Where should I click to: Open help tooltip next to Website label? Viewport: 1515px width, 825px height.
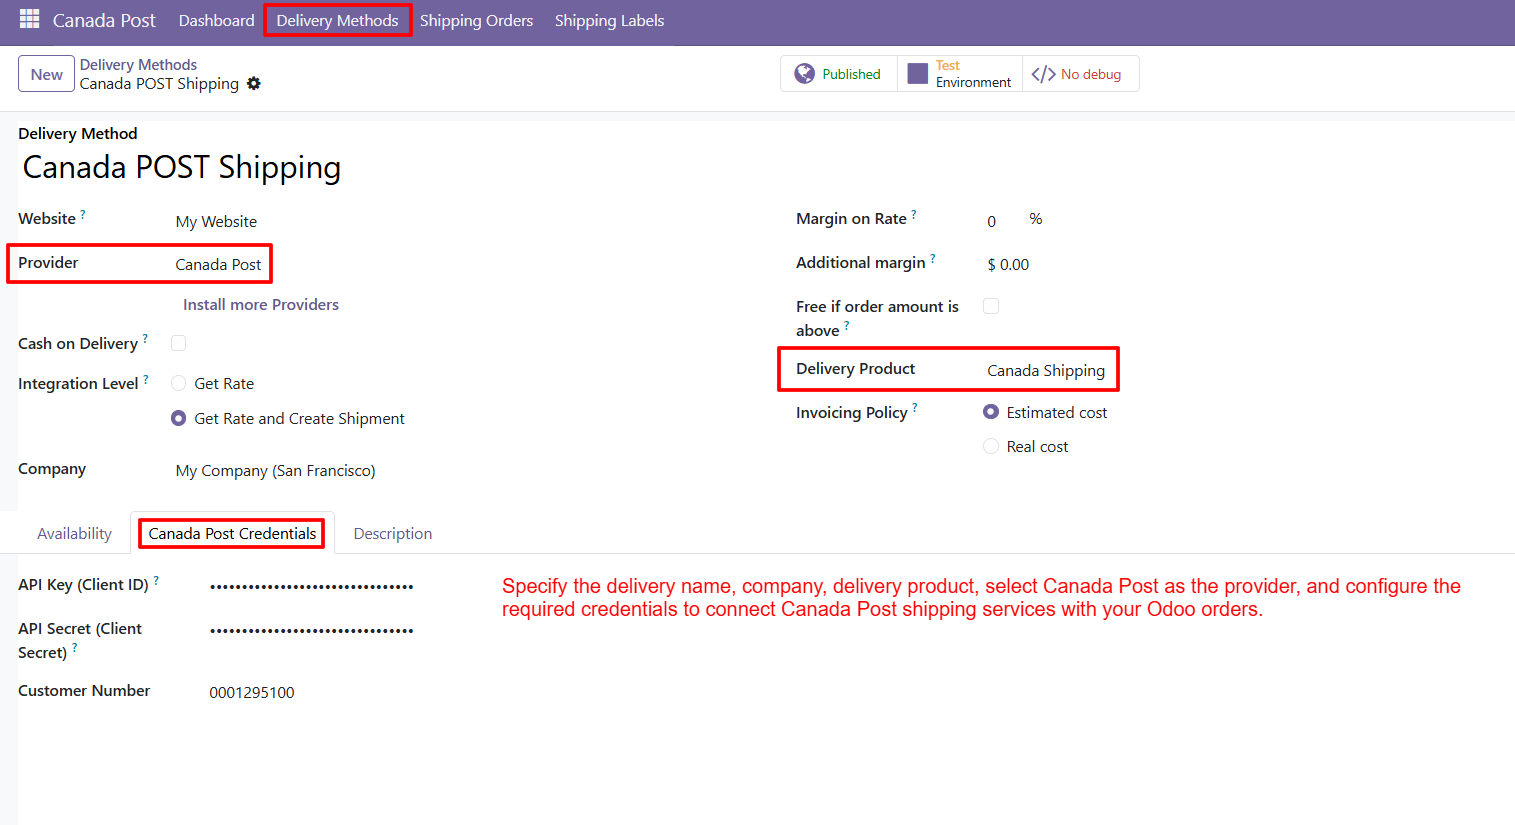(83, 214)
